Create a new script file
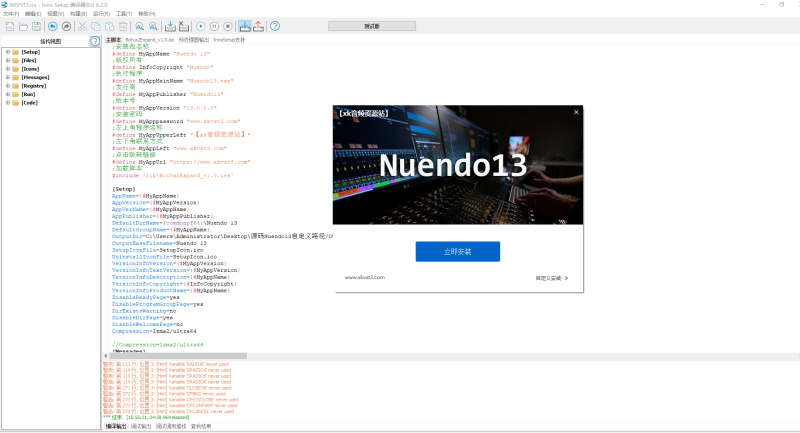This screenshot has height=433, width=800. point(10,27)
